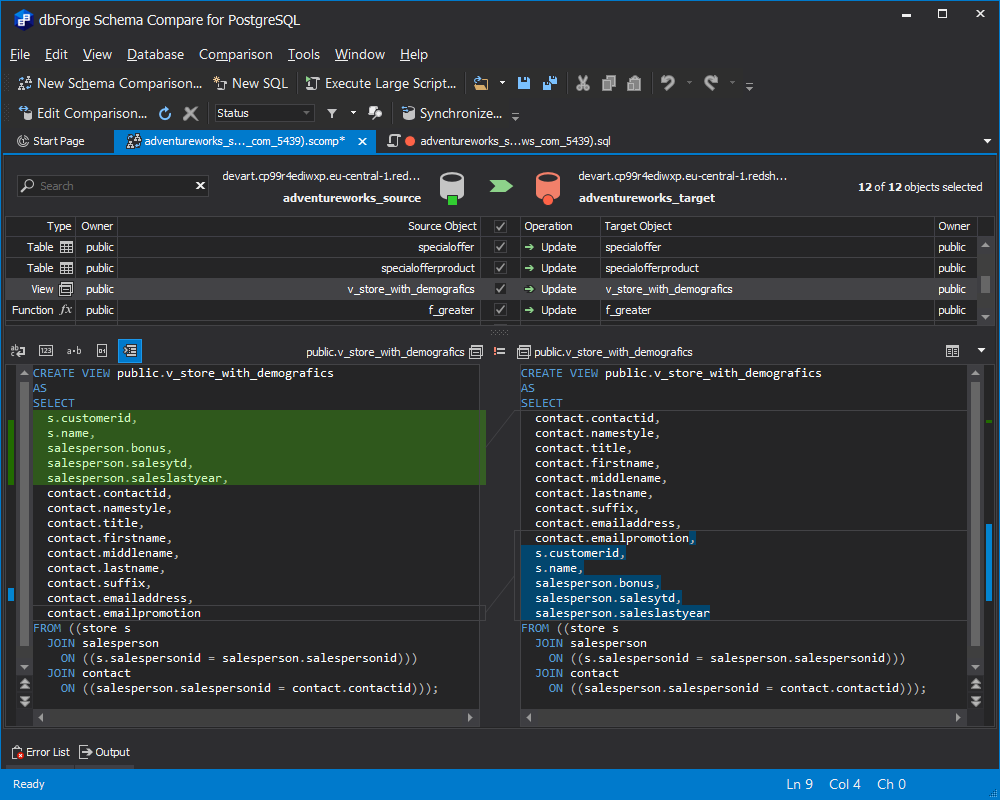
Task: Toggle the select-all checkbox in grid header
Action: [x=501, y=226]
